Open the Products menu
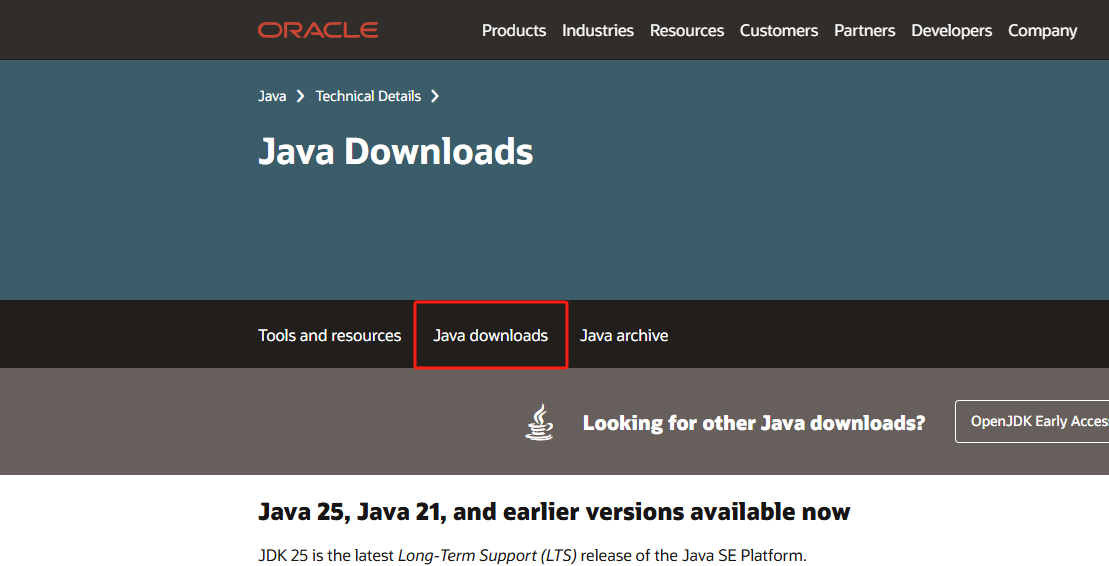 tap(513, 30)
